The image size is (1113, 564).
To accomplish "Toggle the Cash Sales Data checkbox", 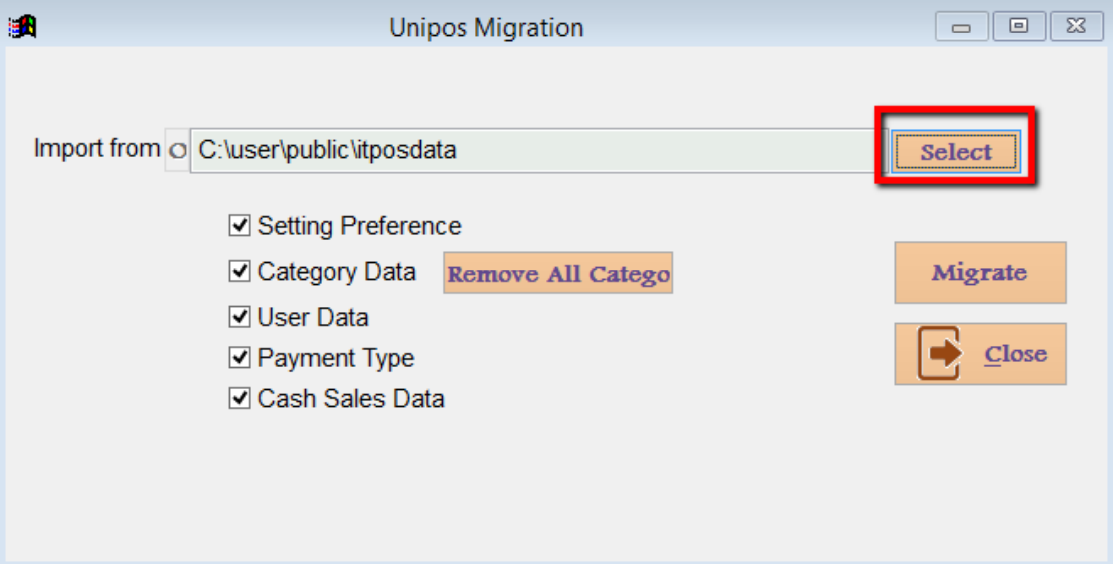I will click(239, 398).
